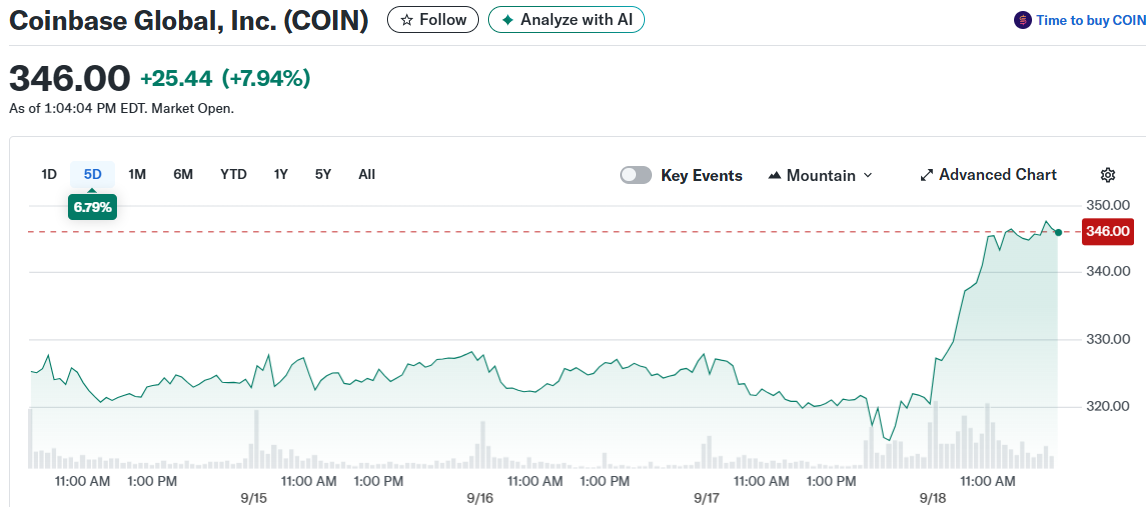Open the Advanced Chart view

pyautogui.click(x=988, y=175)
